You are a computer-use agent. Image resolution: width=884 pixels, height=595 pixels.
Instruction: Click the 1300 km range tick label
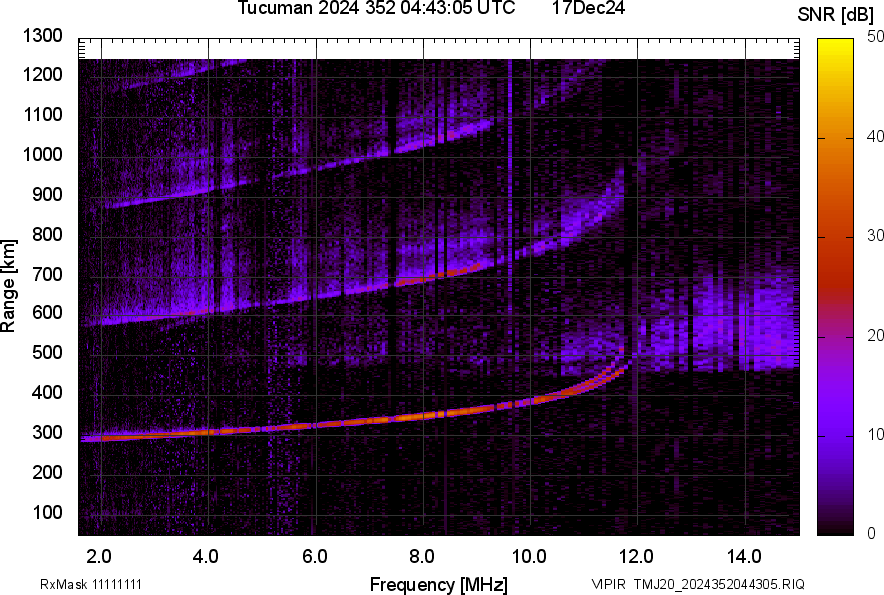click(42, 36)
